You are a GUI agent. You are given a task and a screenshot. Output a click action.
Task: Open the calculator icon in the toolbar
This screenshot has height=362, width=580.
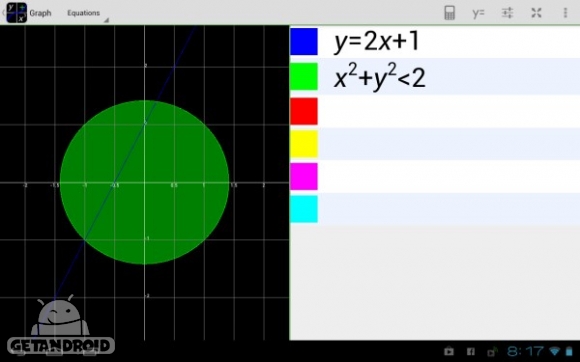pos(449,13)
